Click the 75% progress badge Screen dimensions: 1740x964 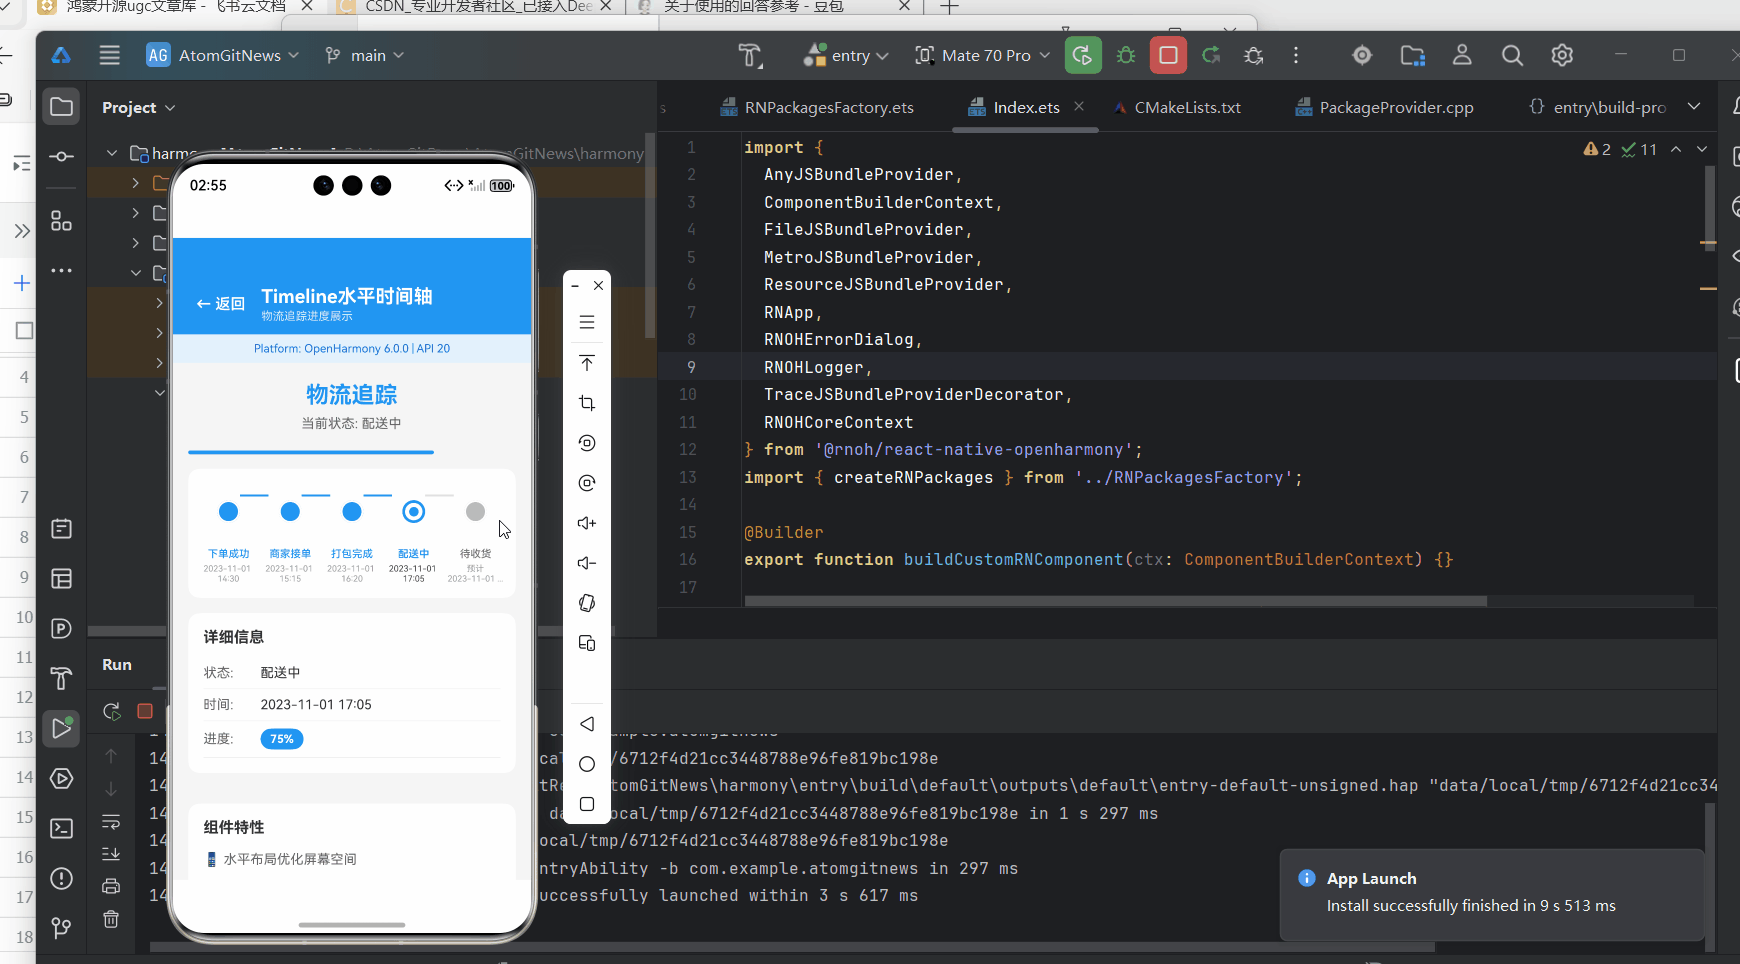pyautogui.click(x=282, y=739)
